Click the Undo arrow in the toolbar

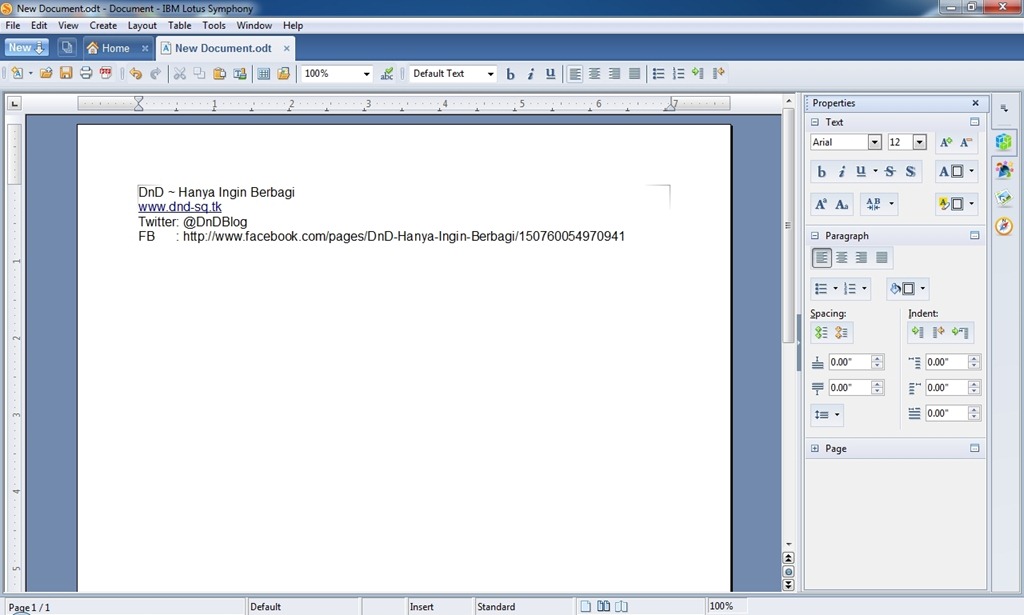[x=135, y=73]
